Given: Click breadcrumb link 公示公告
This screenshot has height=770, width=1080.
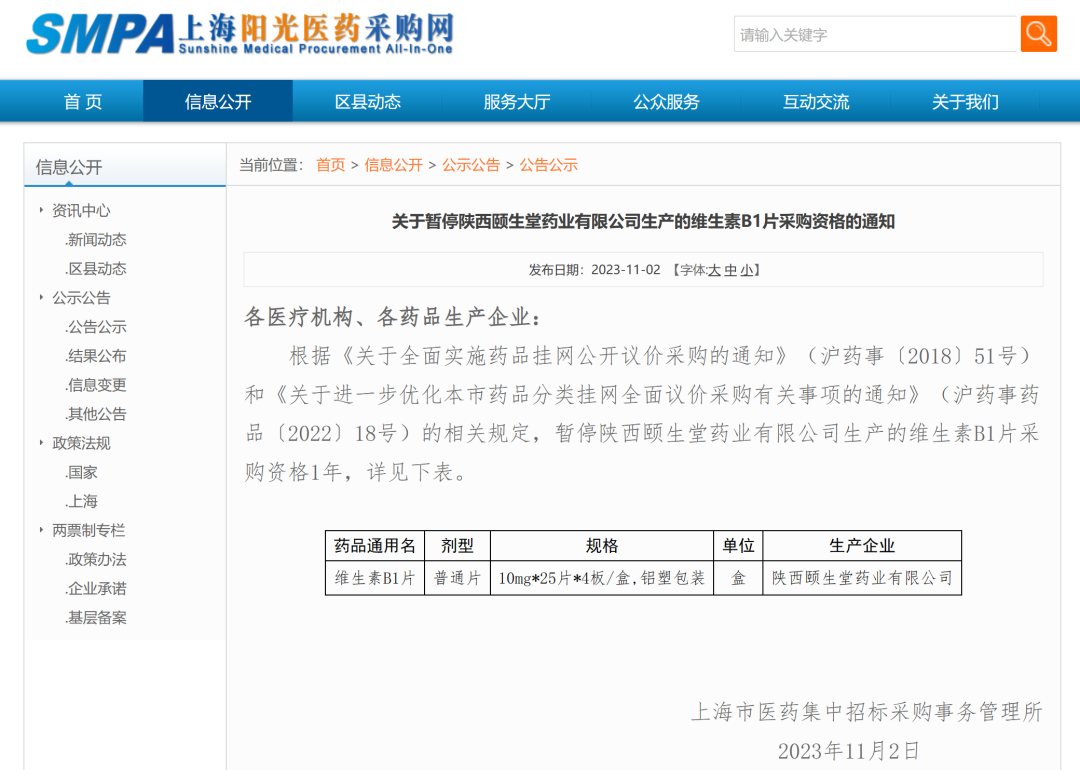Looking at the screenshot, I should pyautogui.click(x=471, y=165).
